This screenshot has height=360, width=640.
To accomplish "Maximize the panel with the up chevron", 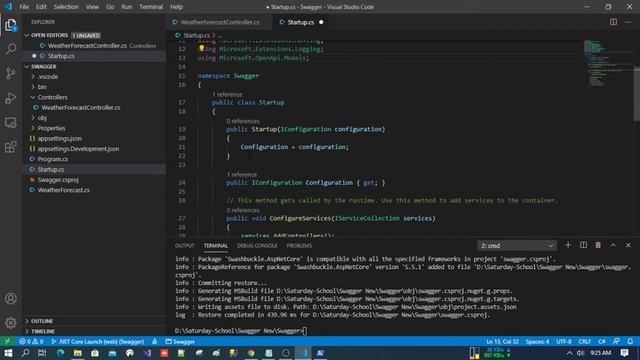I will [613, 245].
